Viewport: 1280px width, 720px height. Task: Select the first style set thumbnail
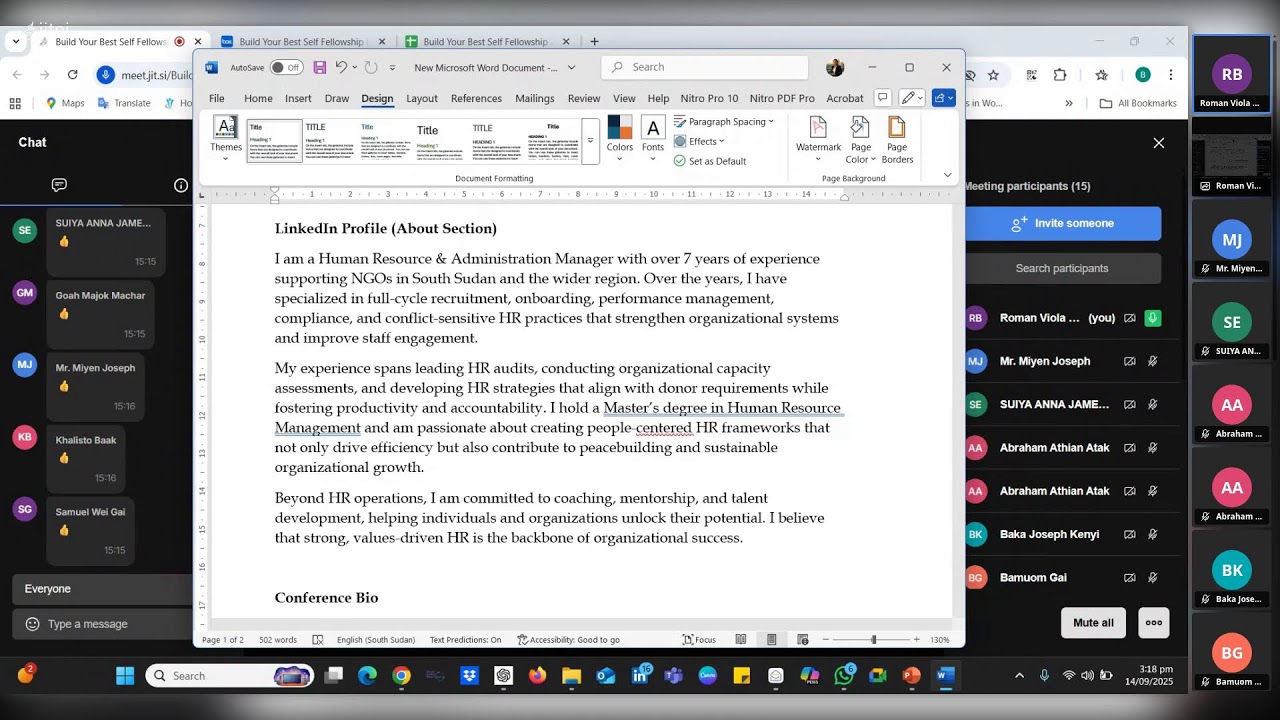(x=274, y=141)
